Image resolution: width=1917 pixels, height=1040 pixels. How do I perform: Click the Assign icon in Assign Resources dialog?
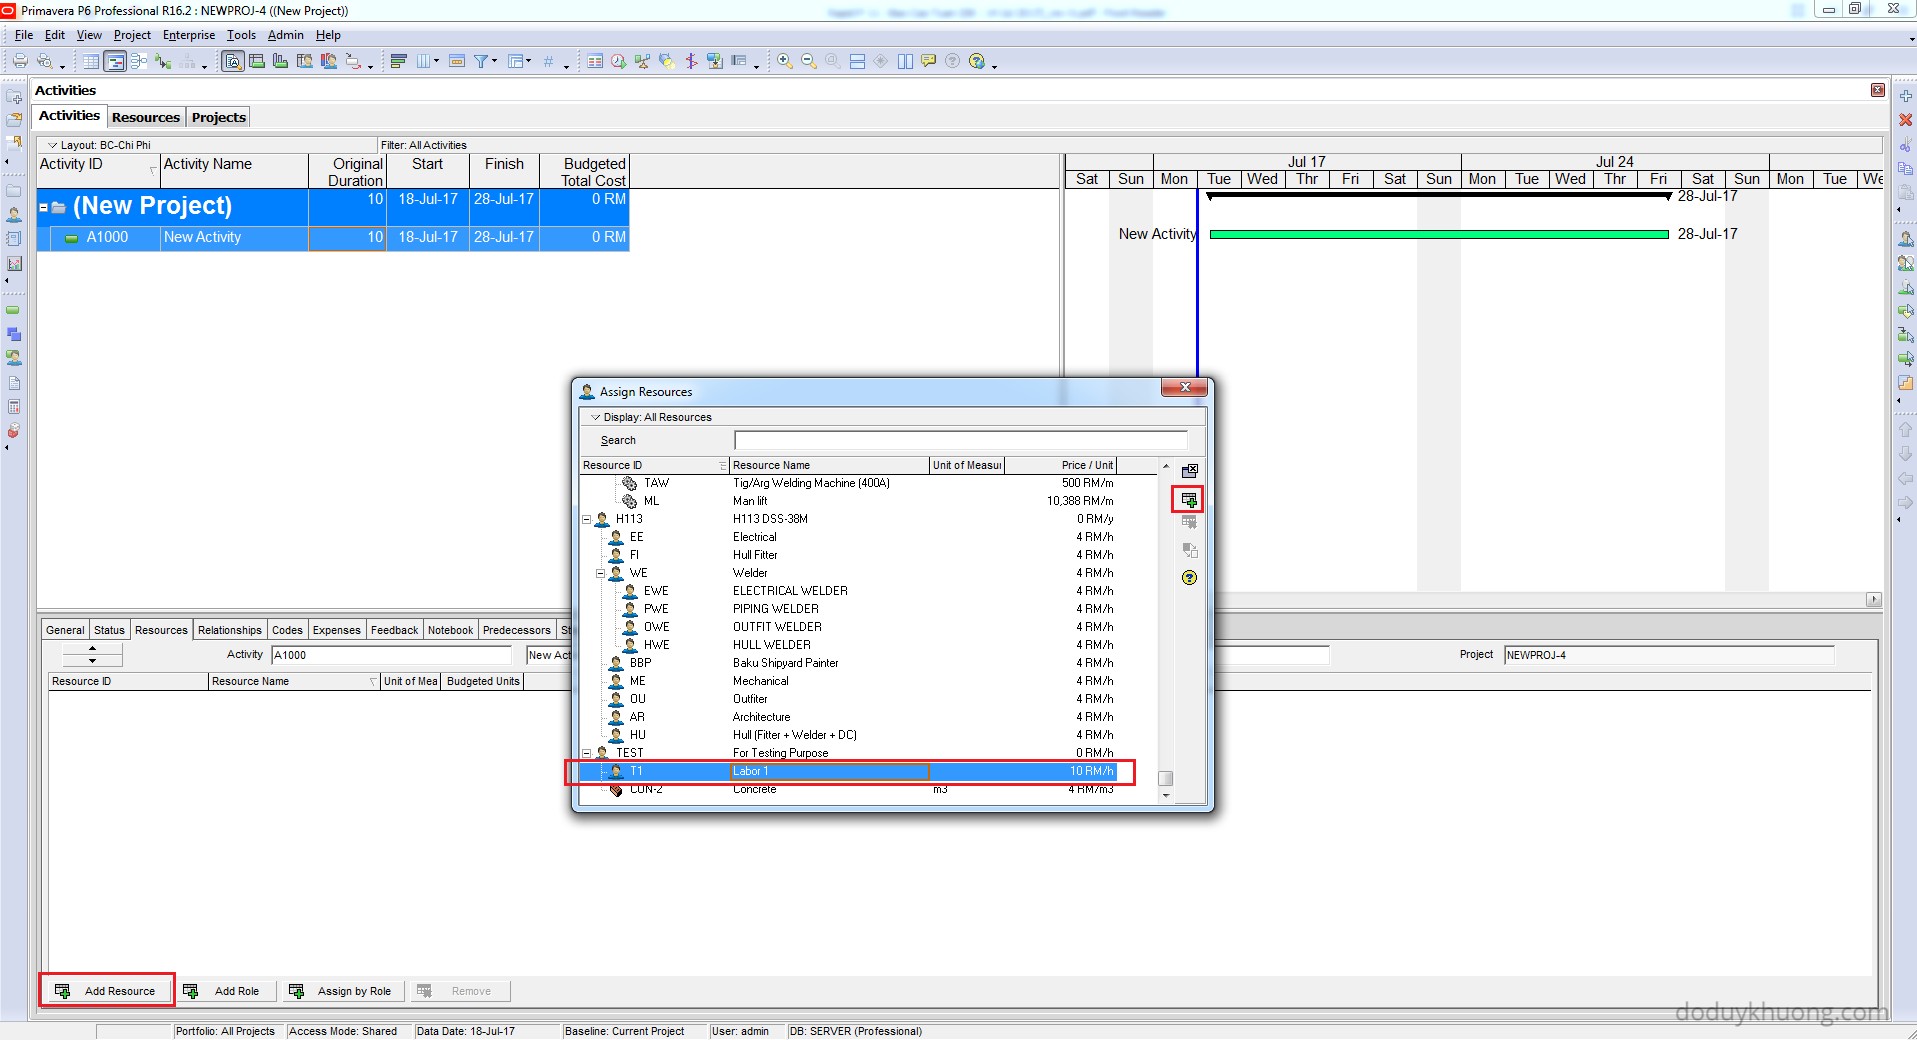click(1188, 499)
